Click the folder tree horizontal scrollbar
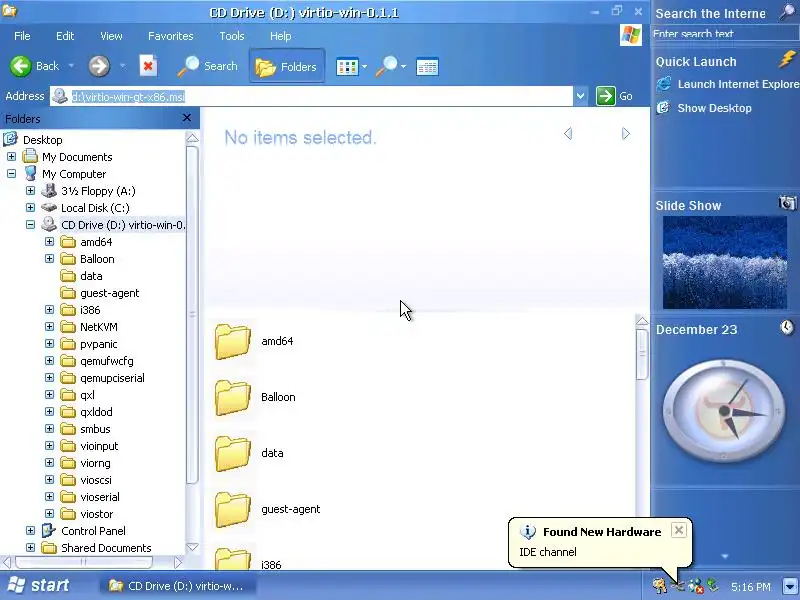 84,562
